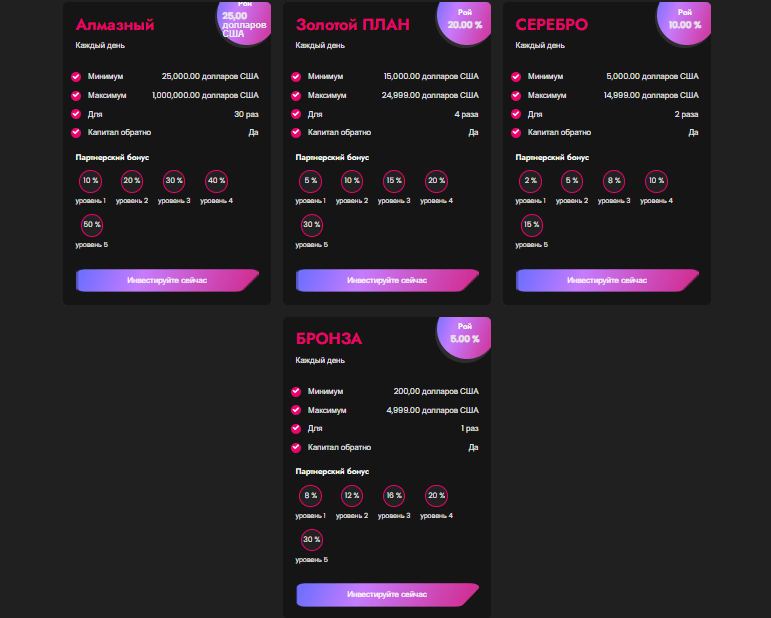Click Капитал обратно checkmark in Золотой ПЛАН card
The height and width of the screenshot is (618, 771).
(x=296, y=133)
